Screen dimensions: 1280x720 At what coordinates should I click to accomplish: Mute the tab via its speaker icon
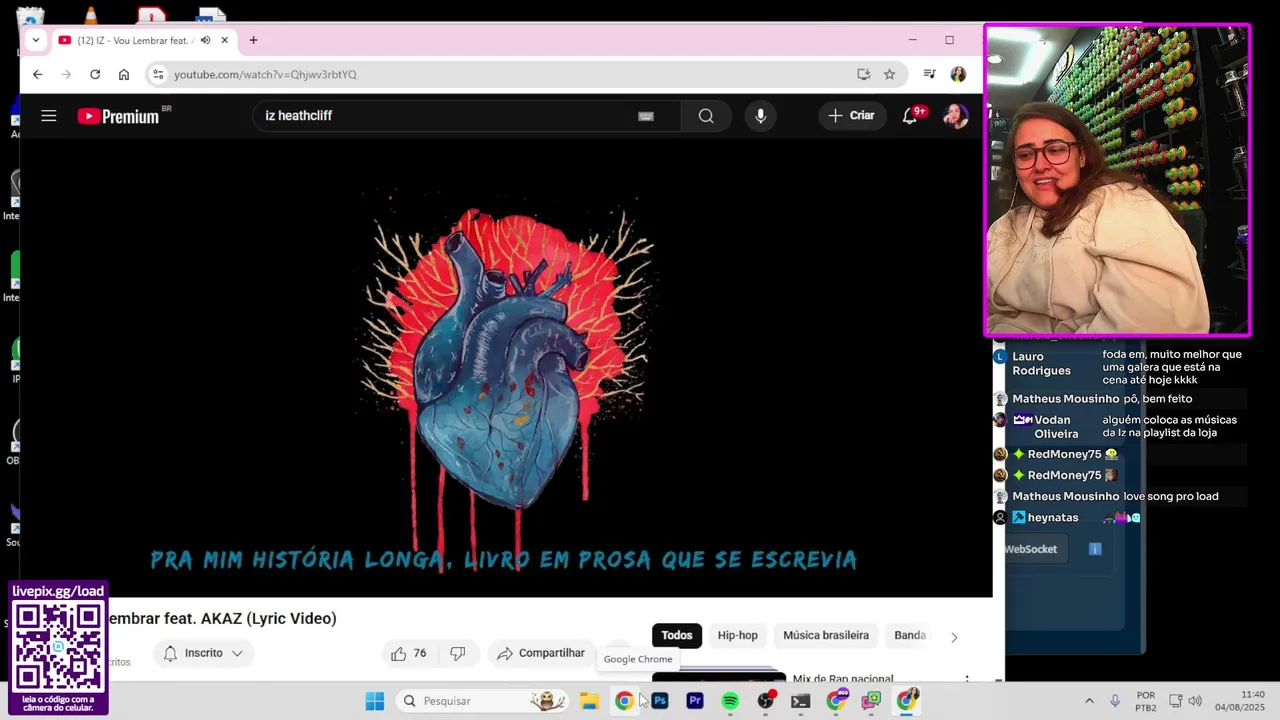(205, 40)
